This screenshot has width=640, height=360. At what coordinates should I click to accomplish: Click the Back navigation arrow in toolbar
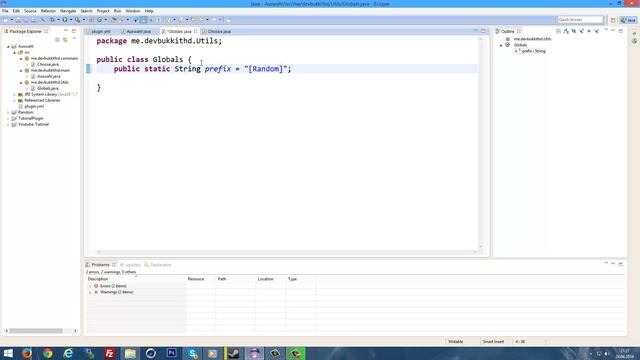[x=194, y=20]
